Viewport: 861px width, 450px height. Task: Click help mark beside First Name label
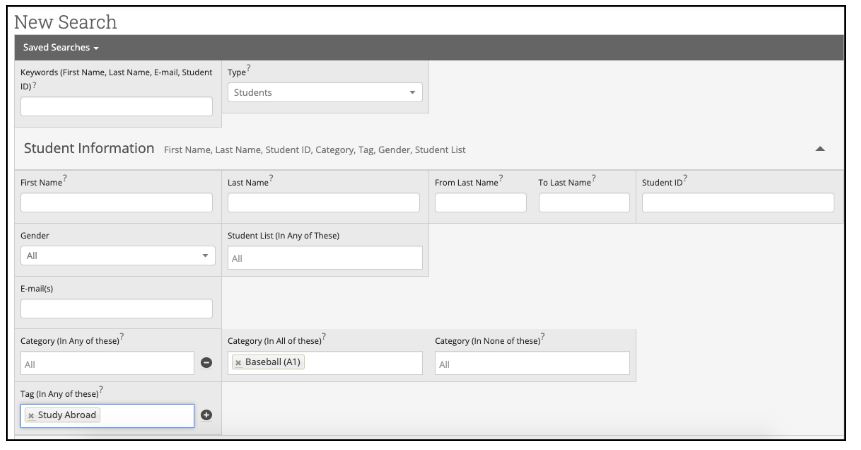point(65,178)
